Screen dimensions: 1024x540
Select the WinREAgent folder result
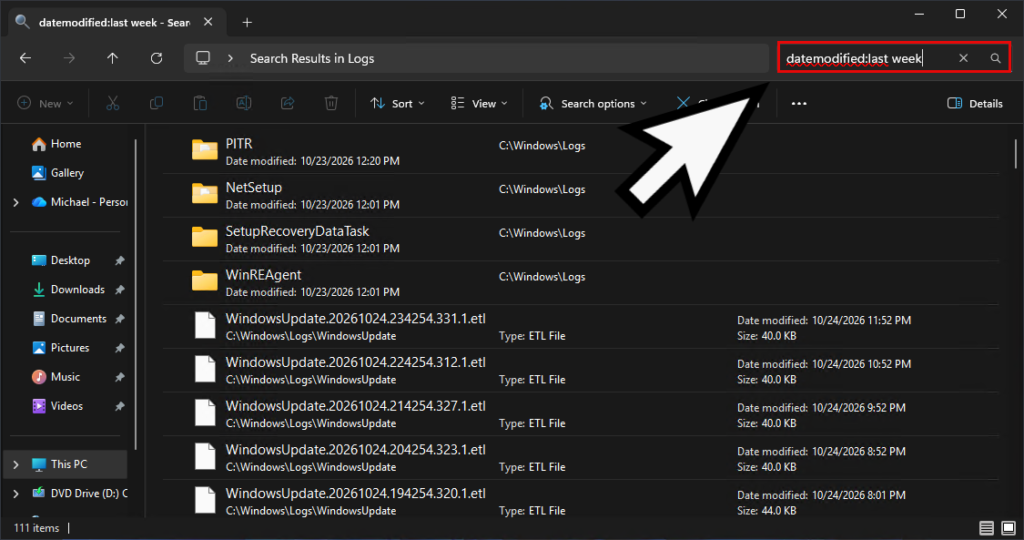point(581,283)
